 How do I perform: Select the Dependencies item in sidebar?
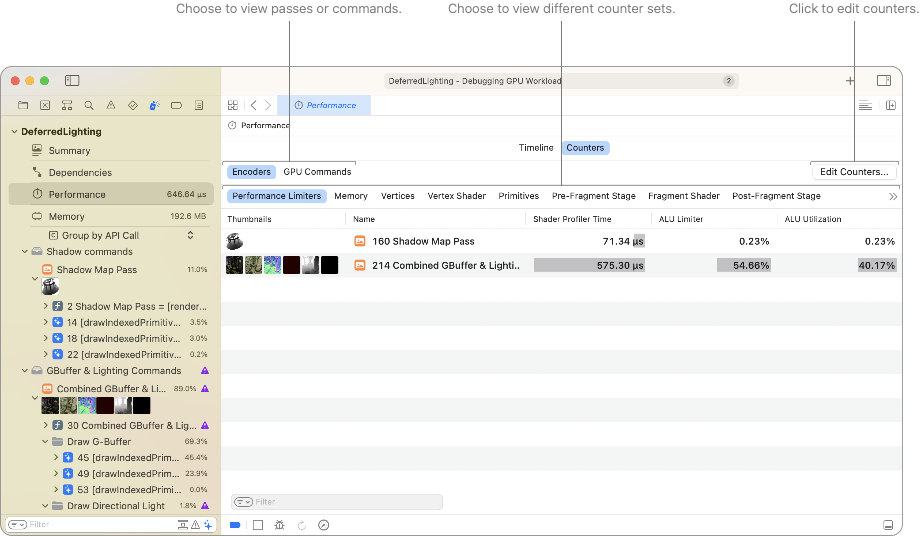click(80, 173)
